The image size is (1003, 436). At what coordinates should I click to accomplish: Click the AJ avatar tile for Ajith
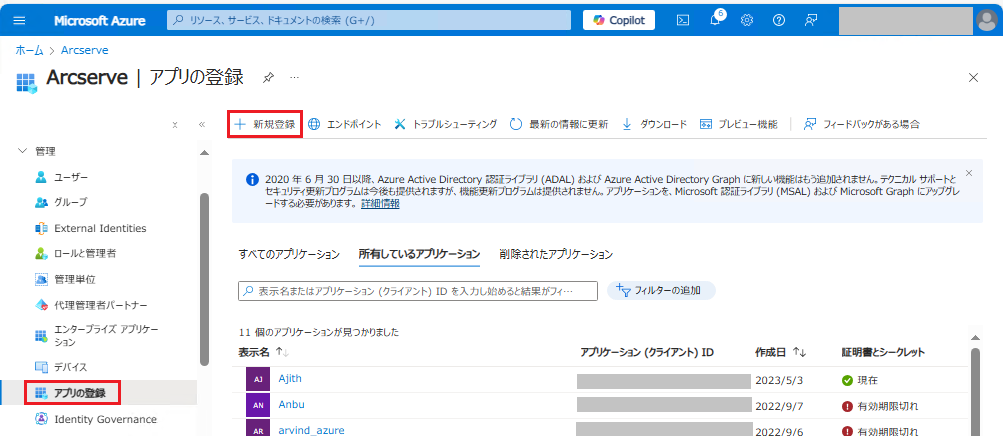point(258,379)
